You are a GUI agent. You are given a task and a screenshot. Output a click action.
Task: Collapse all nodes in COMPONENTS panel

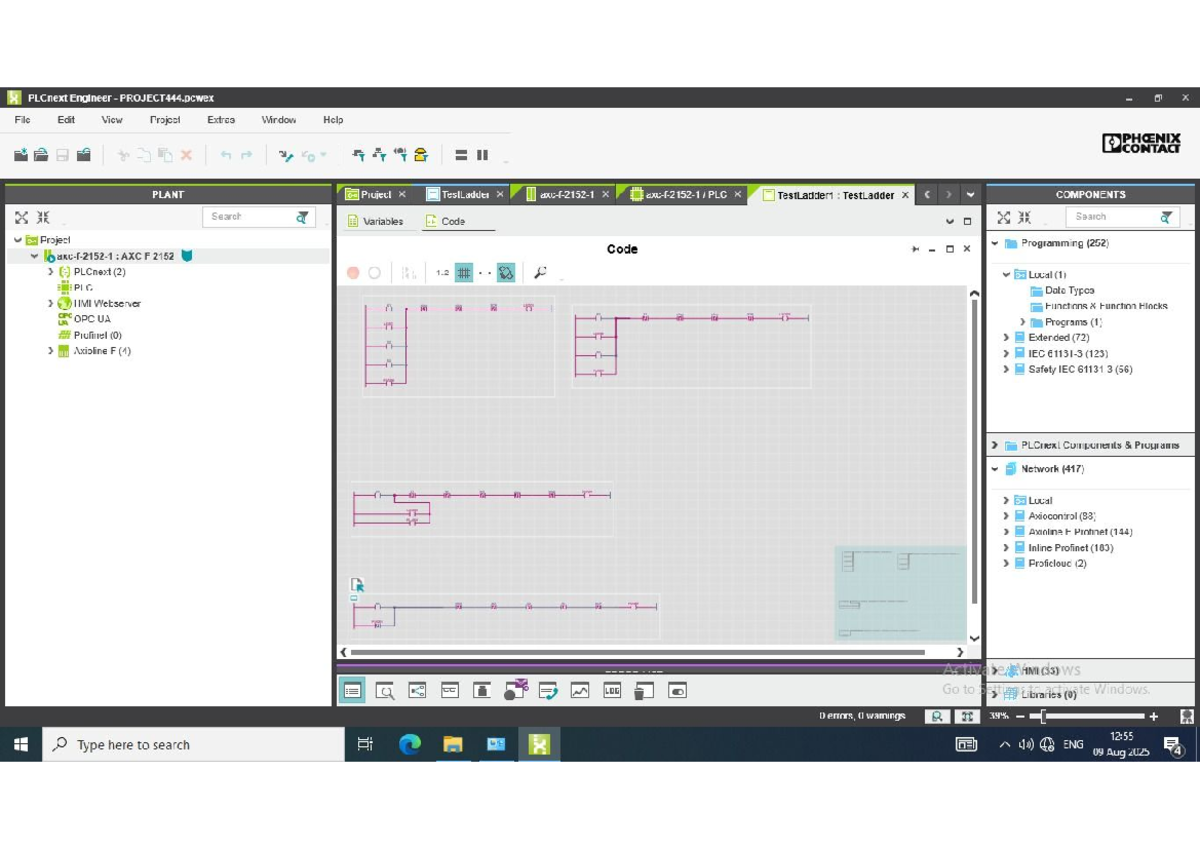pos(1025,217)
